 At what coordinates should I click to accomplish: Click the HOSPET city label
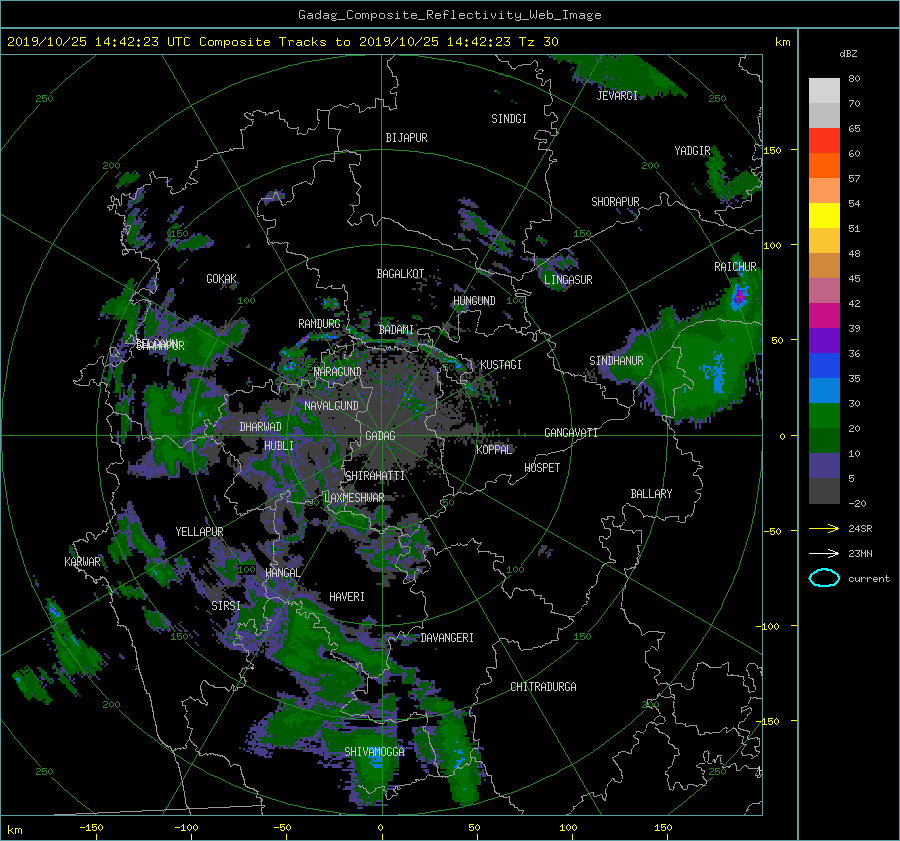click(542, 468)
